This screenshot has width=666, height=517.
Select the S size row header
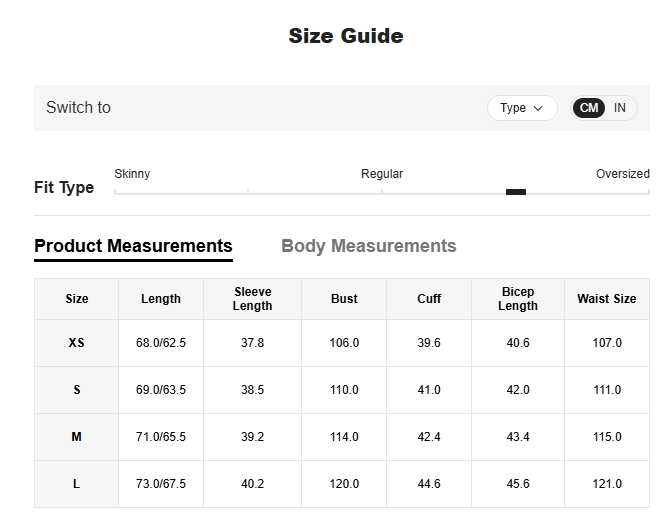click(76, 390)
